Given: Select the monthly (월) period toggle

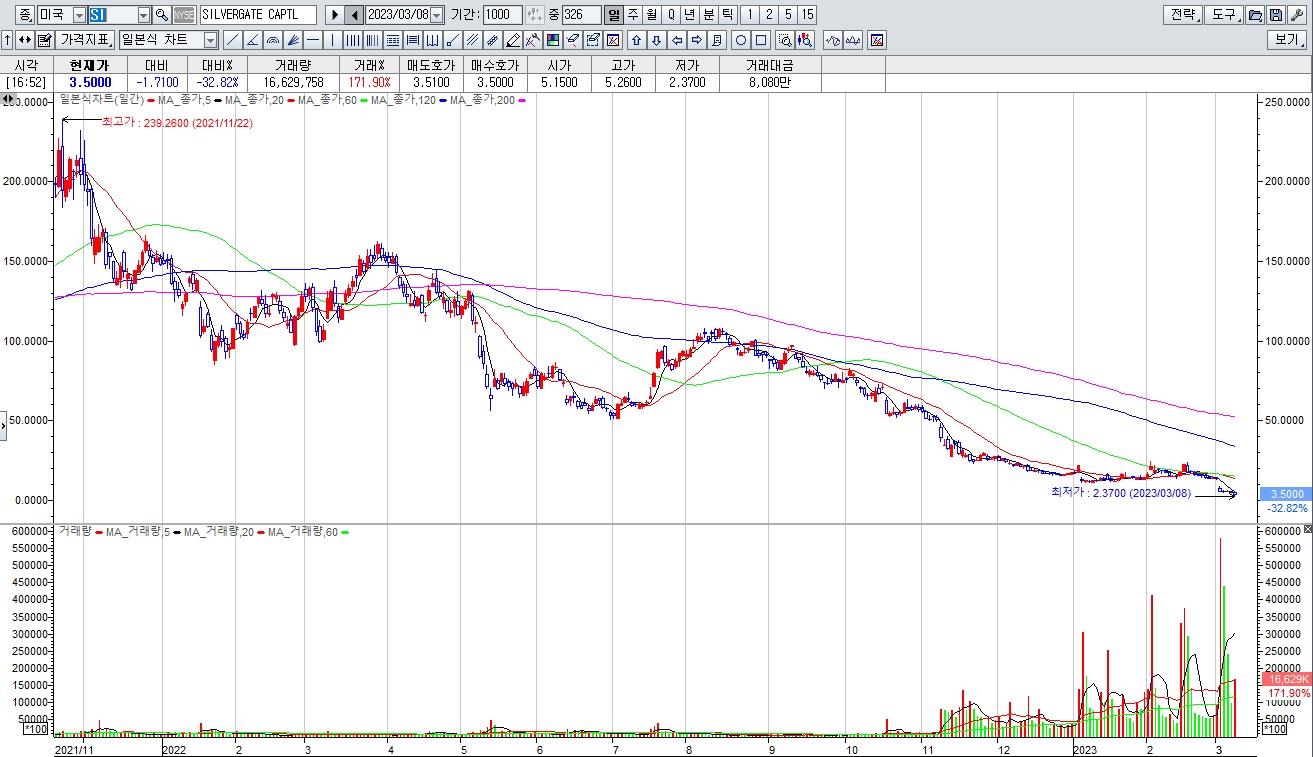Looking at the screenshot, I should click(x=652, y=15).
